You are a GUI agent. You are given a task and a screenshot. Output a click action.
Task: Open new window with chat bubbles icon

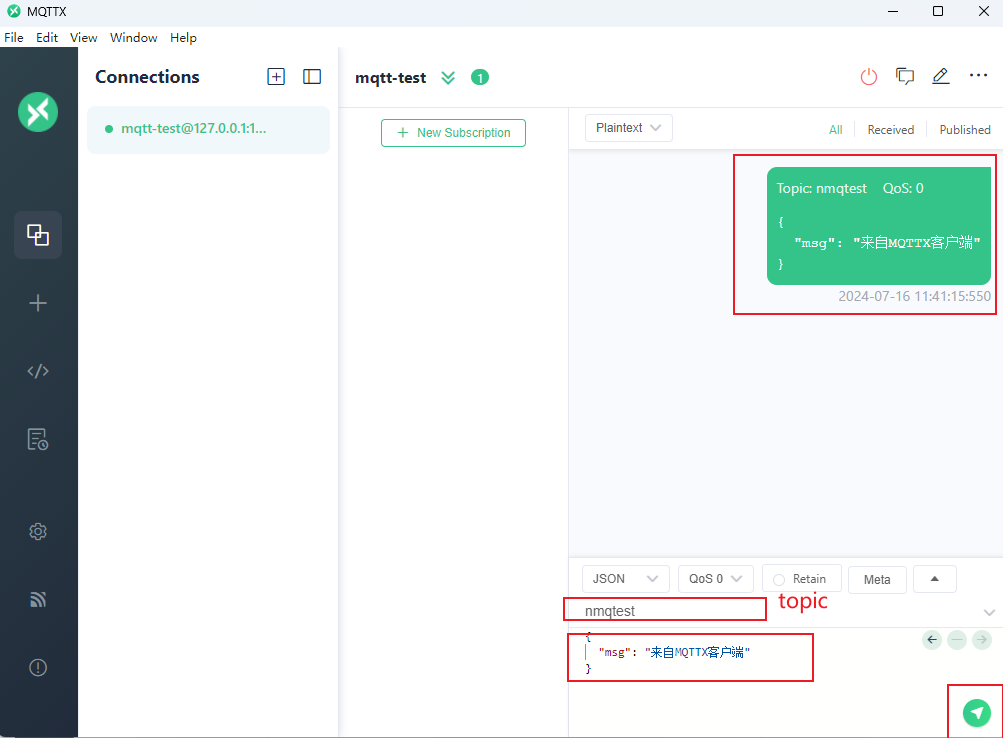point(904,77)
